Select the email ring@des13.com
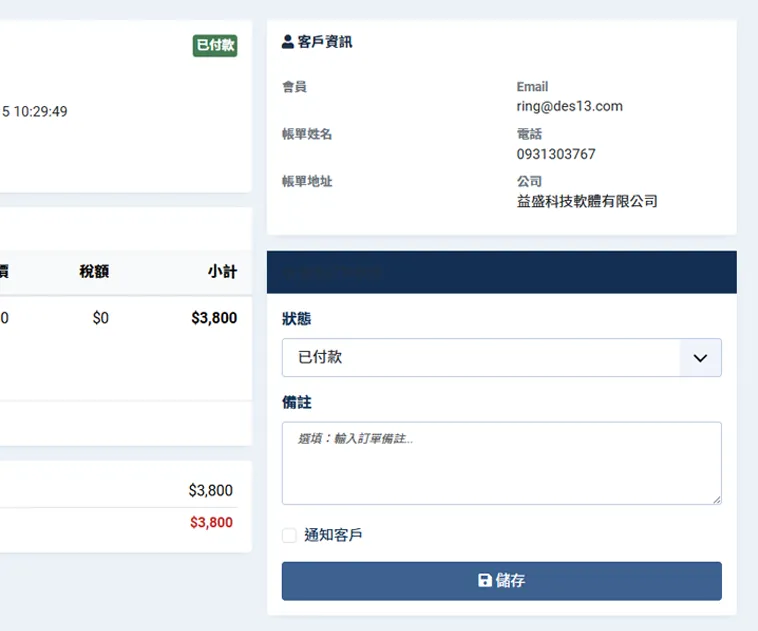The height and width of the screenshot is (631, 758). (x=569, y=106)
